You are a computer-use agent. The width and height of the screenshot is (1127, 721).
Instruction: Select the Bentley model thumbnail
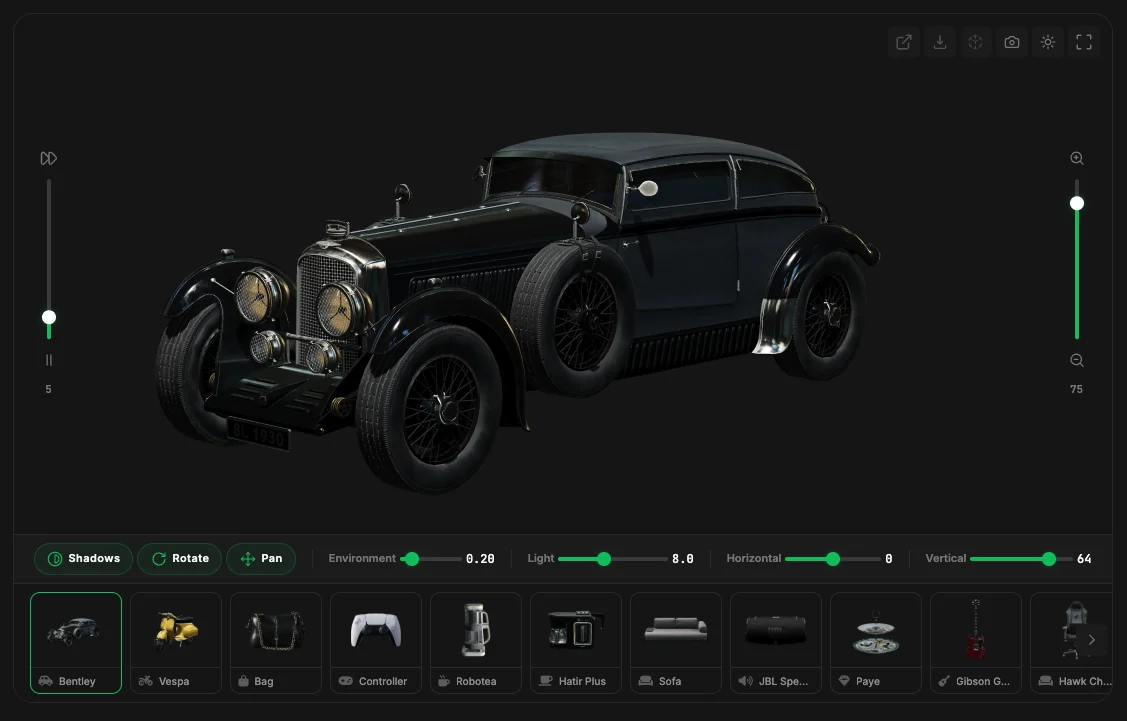[76, 643]
